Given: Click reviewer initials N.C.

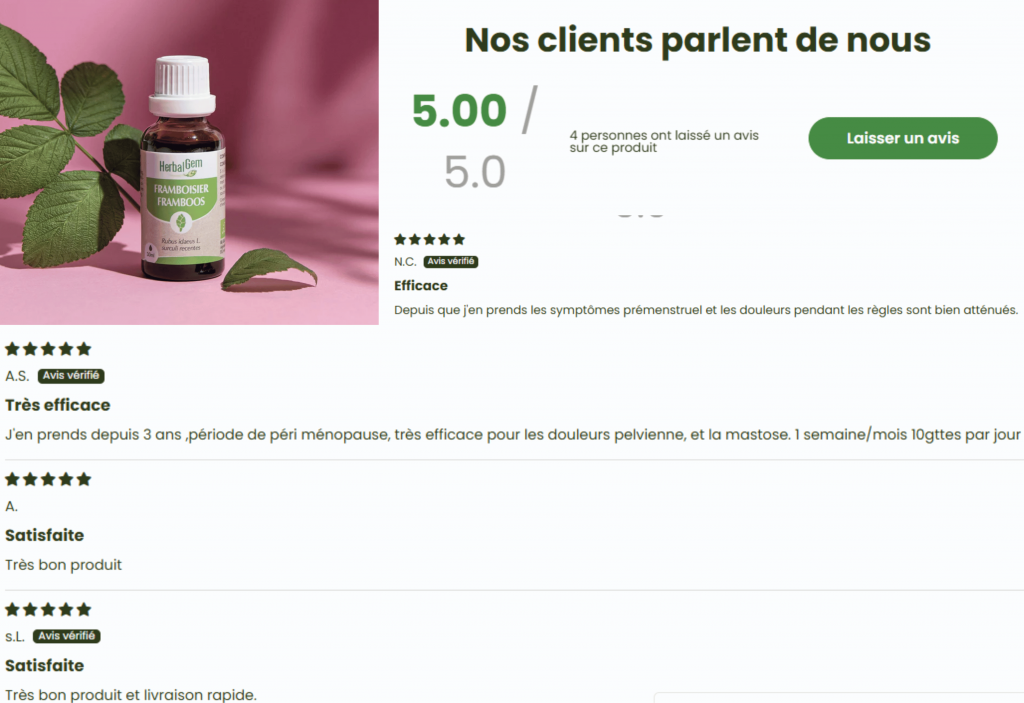Looking at the screenshot, I should click(x=405, y=262).
